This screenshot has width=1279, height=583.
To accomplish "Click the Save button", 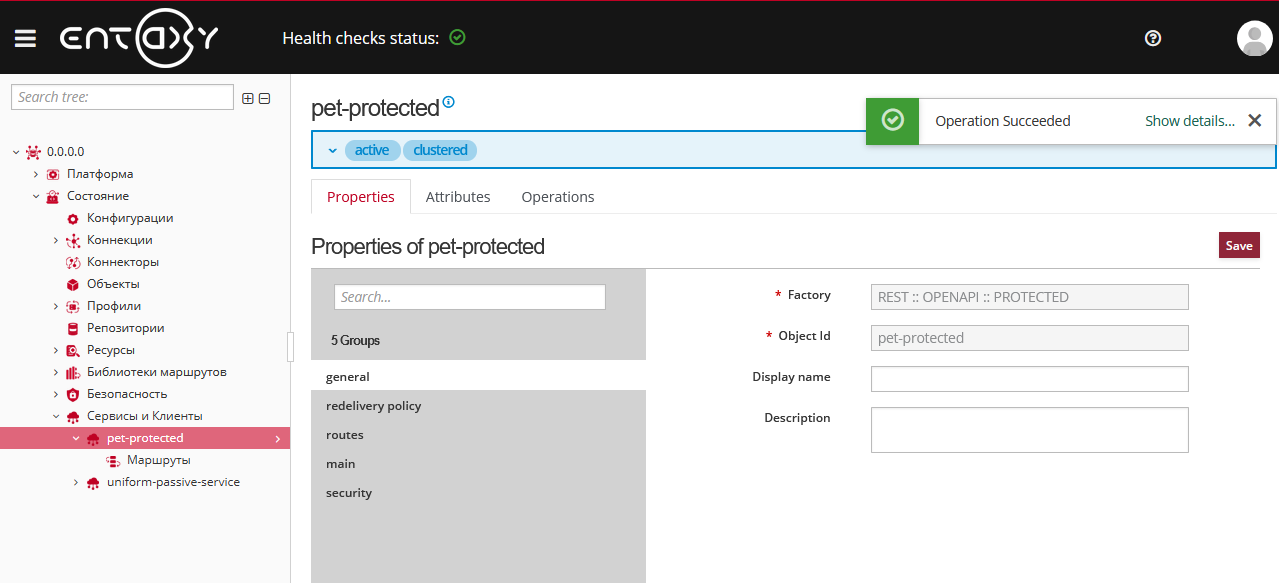I will 1239,245.
